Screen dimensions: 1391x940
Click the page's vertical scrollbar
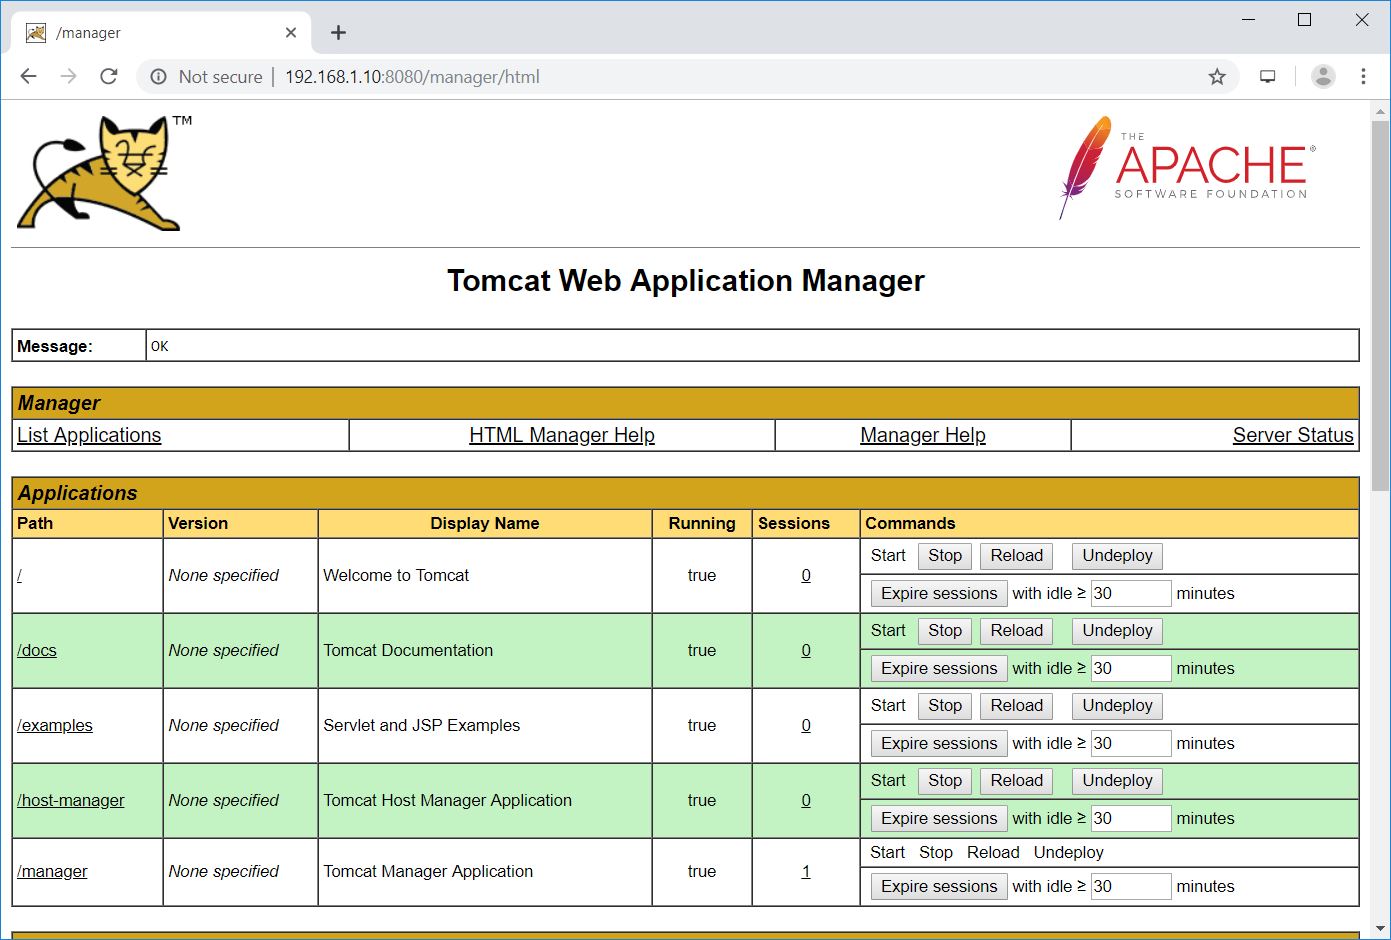[x=1380, y=300]
